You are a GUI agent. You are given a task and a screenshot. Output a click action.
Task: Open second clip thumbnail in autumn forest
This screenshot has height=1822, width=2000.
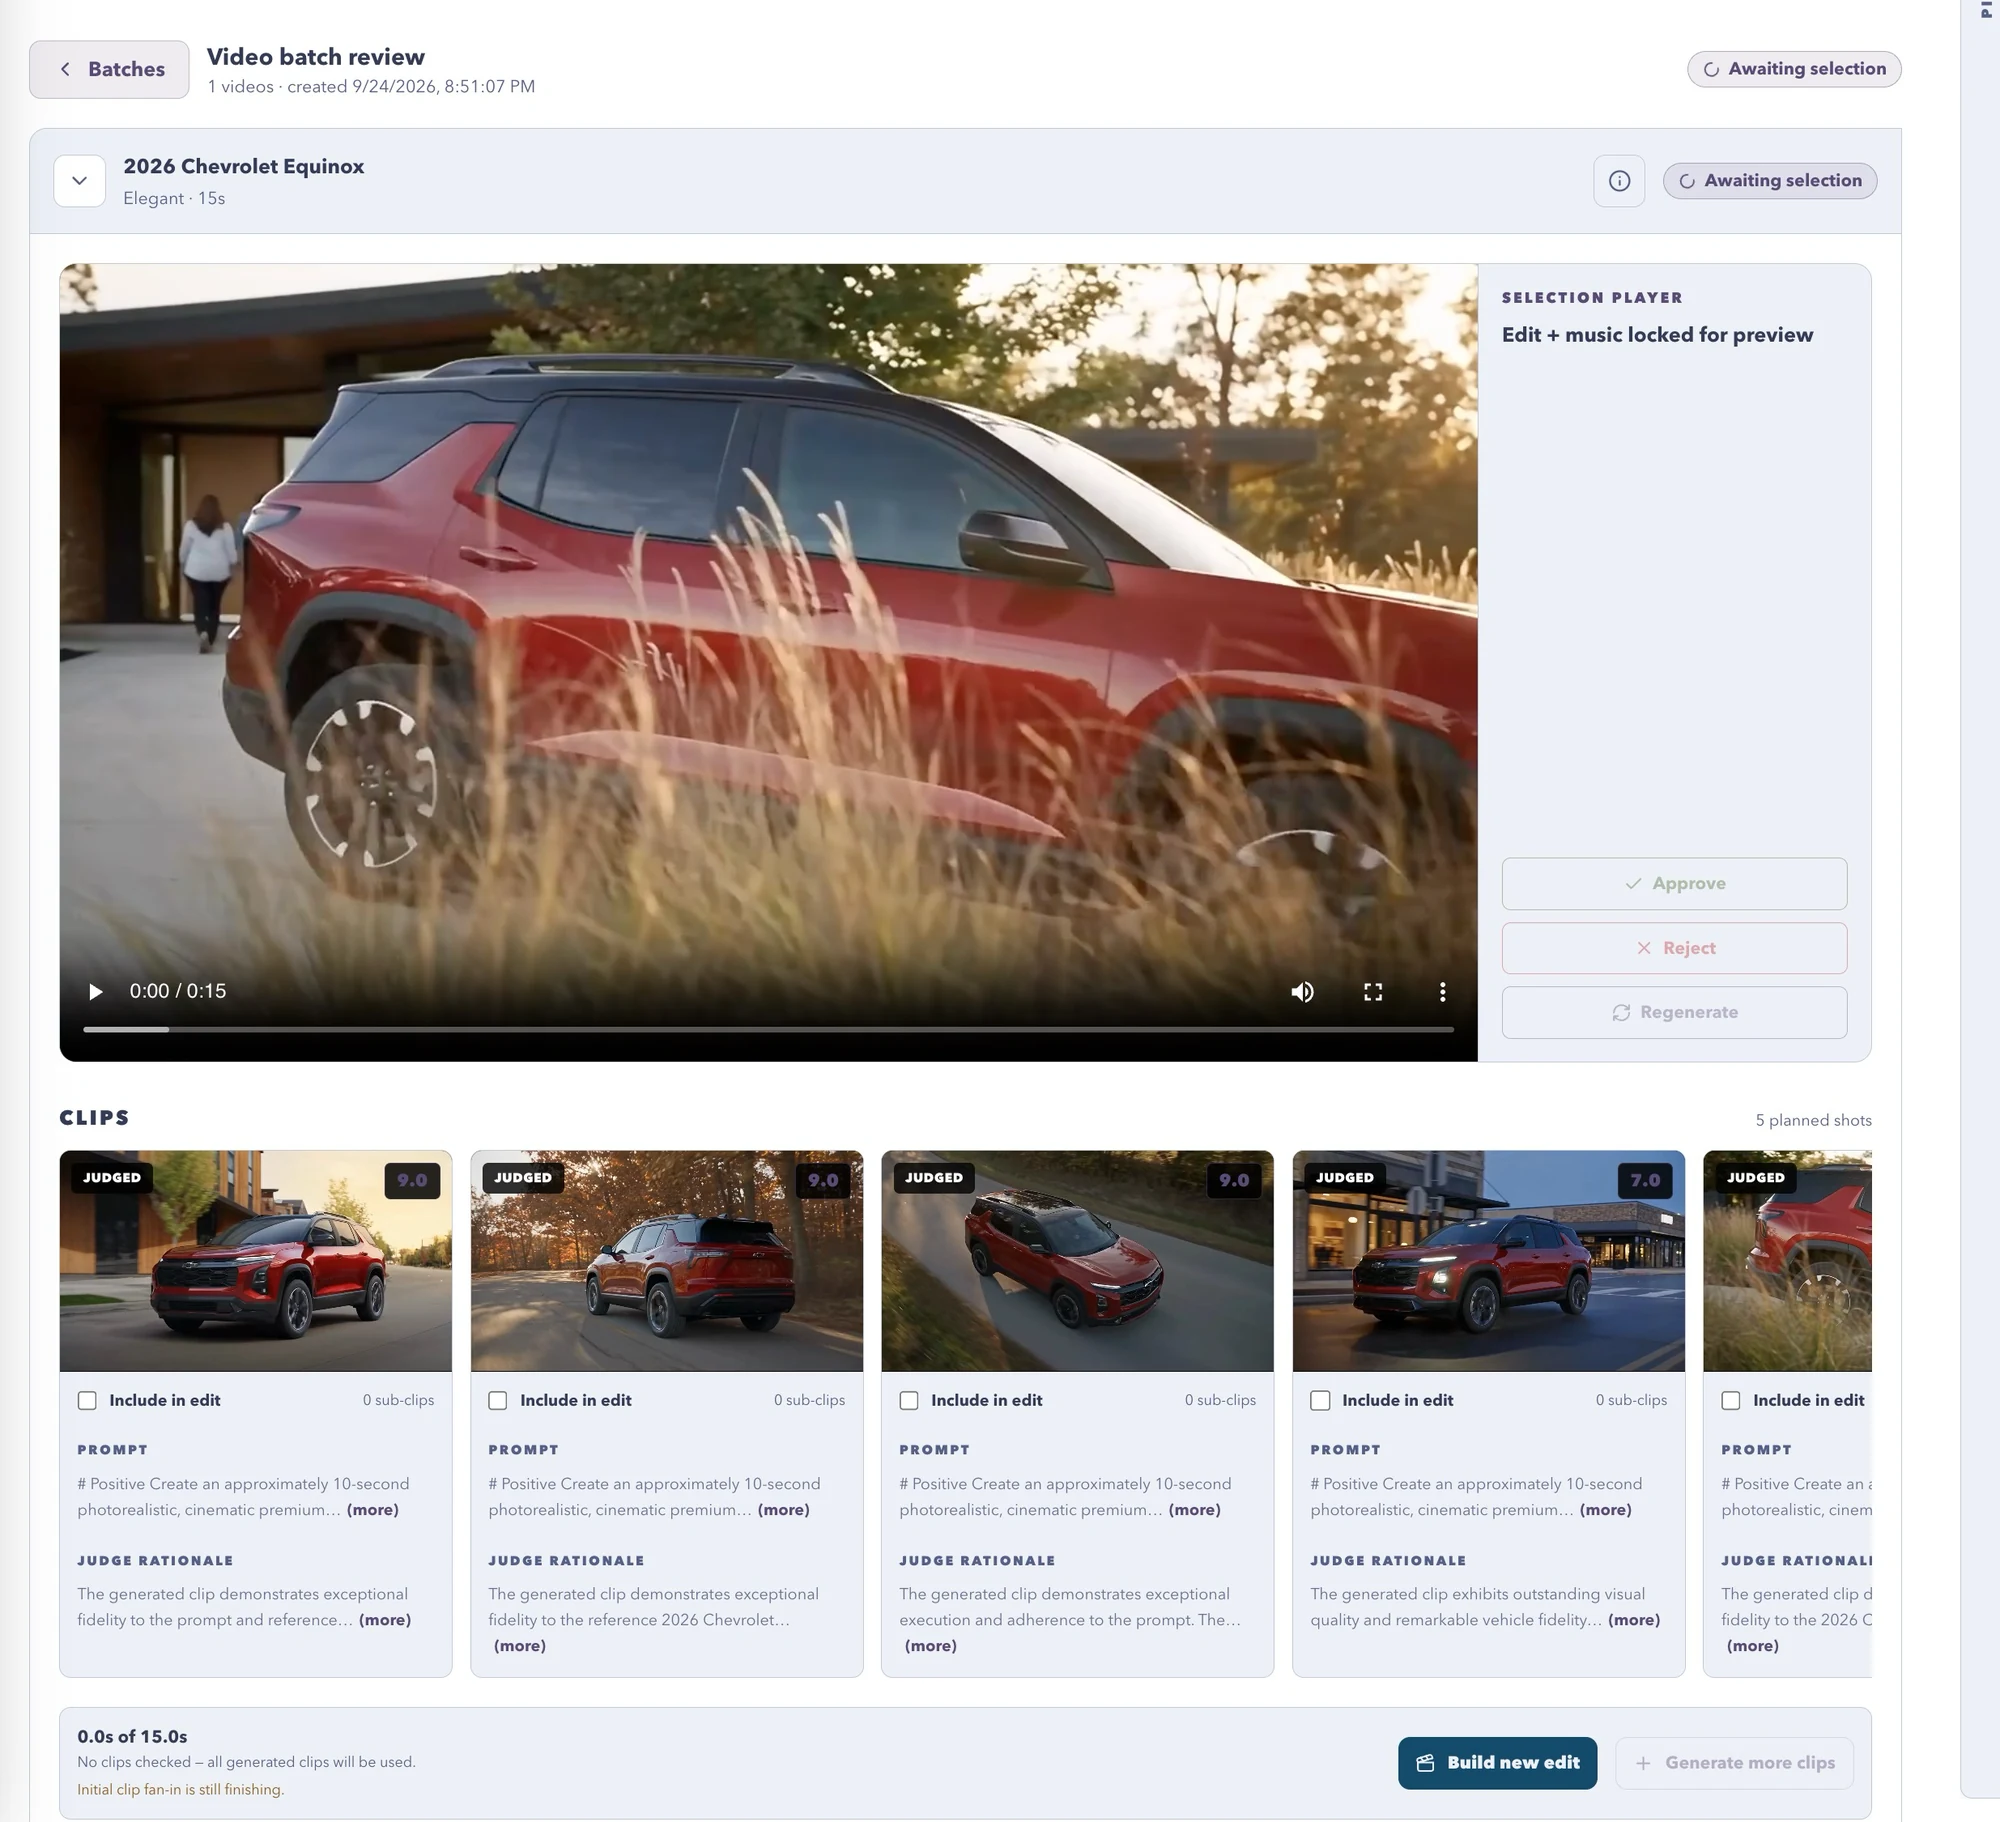(x=667, y=1260)
